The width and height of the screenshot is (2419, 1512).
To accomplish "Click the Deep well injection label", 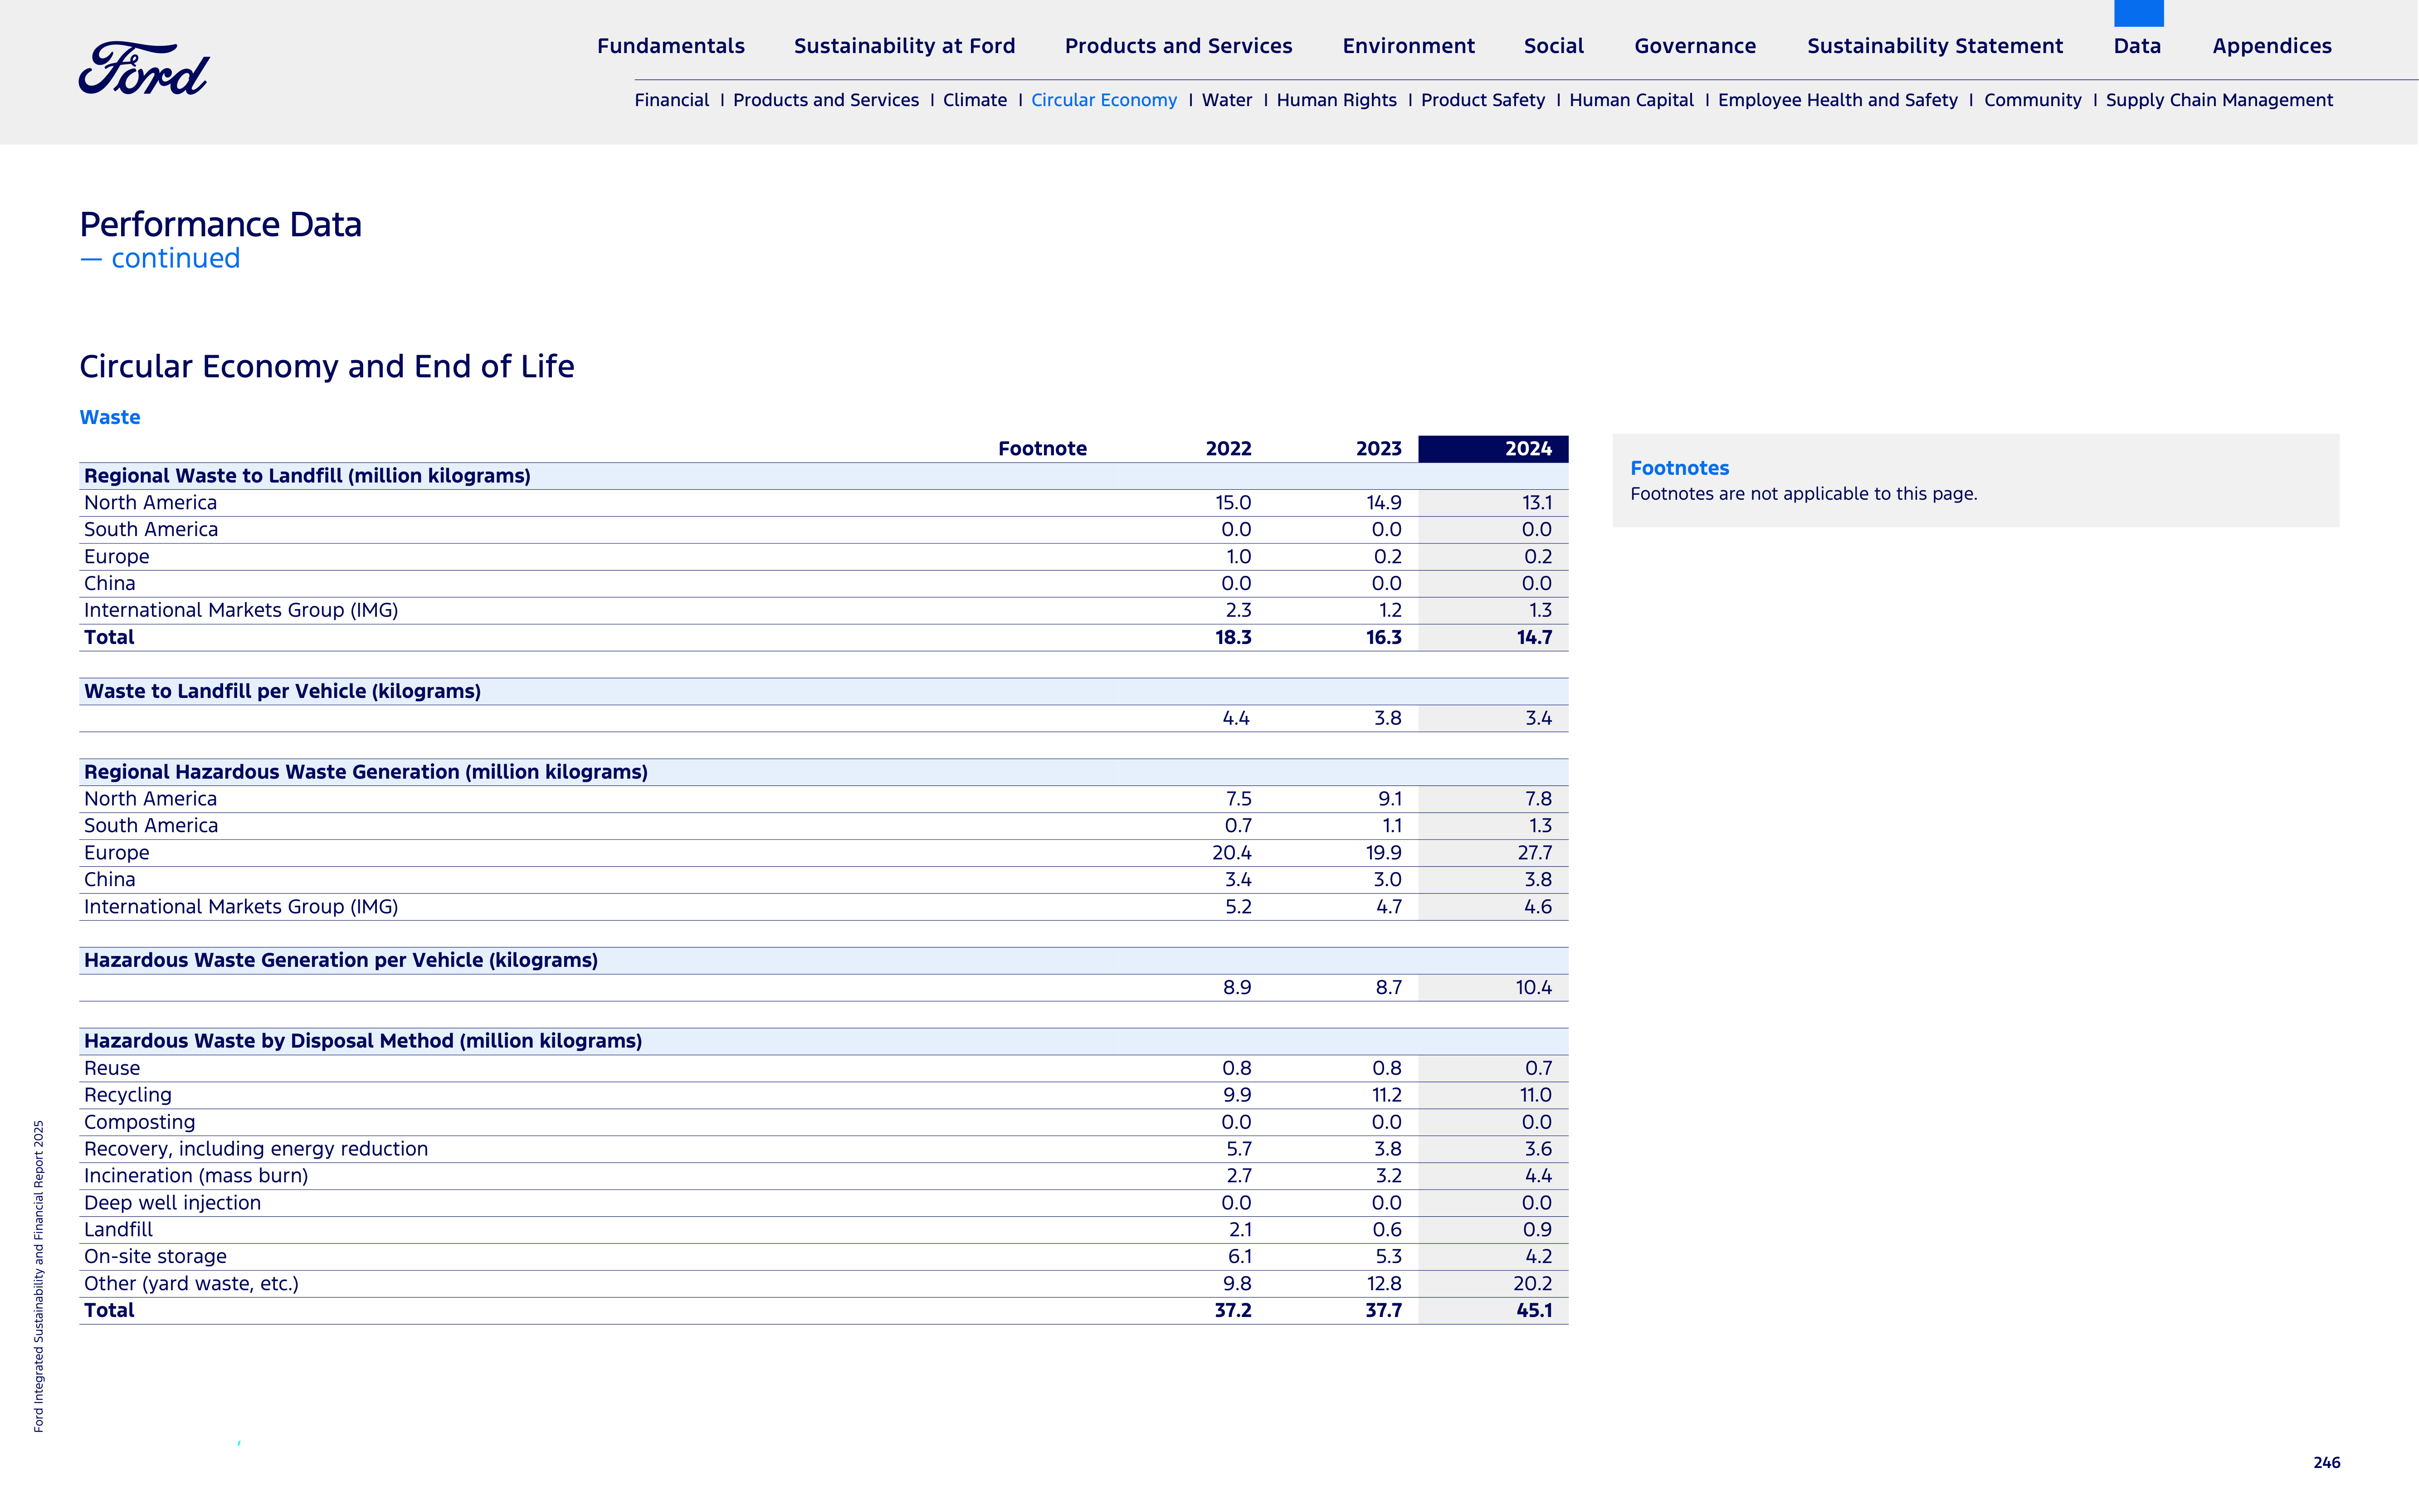I will tap(172, 1204).
